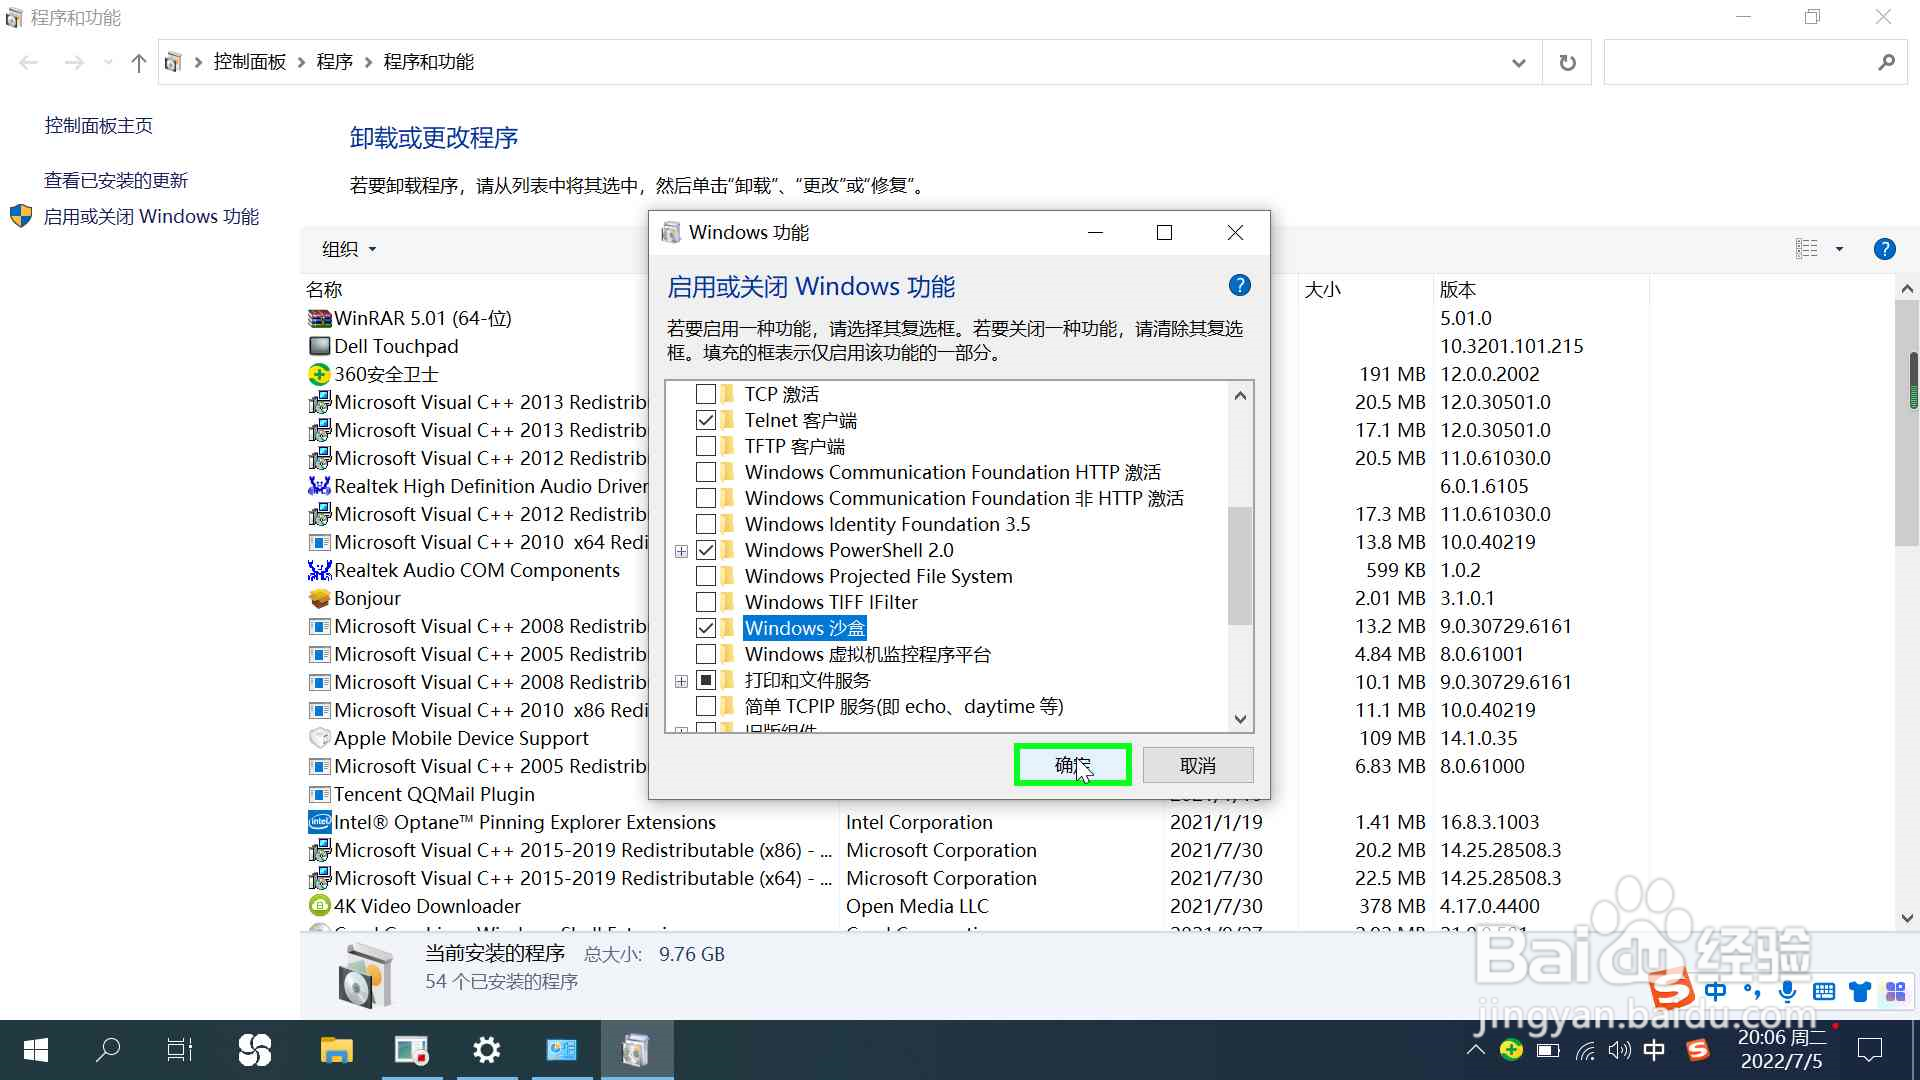1920x1080 pixels.
Task: Click the programs list vertical scrollbar thumb
Action: point(1906,423)
